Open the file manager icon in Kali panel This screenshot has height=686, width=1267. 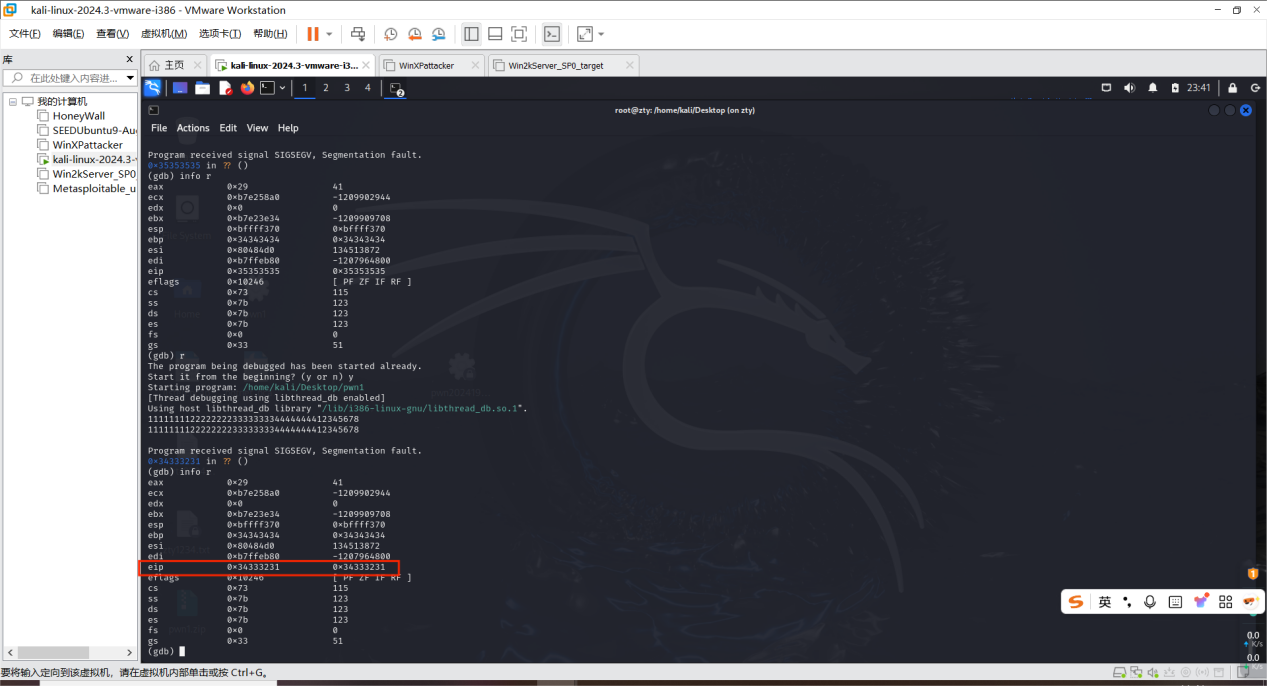(x=202, y=88)
